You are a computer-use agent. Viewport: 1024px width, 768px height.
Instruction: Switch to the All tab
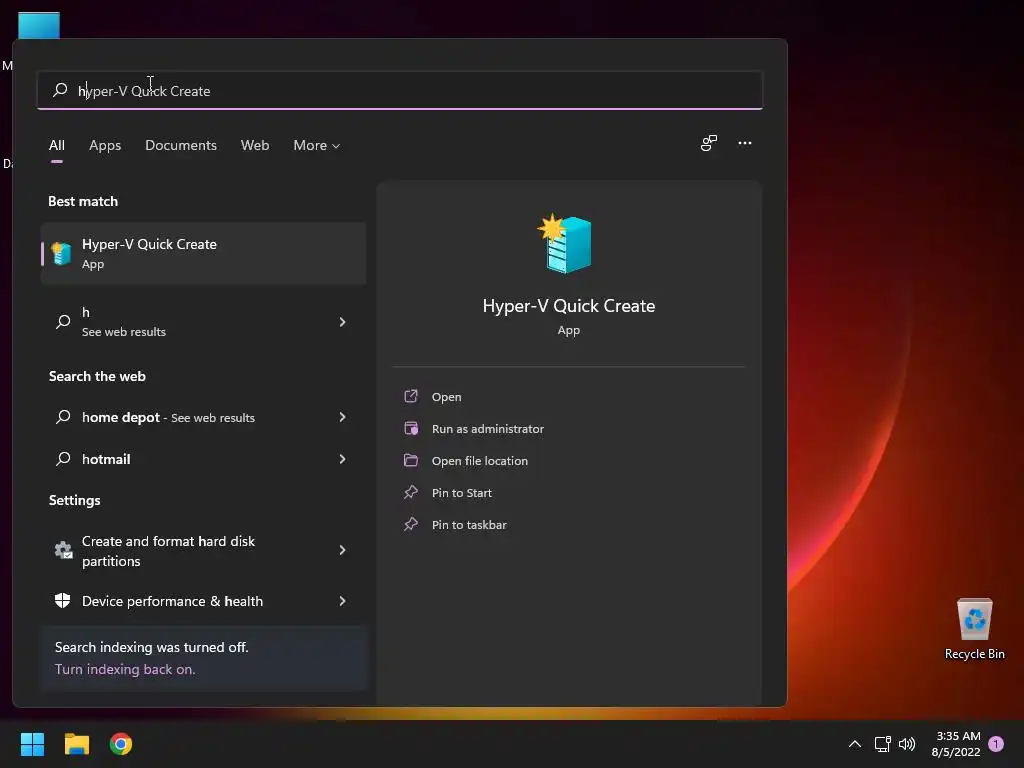(57, 145)
